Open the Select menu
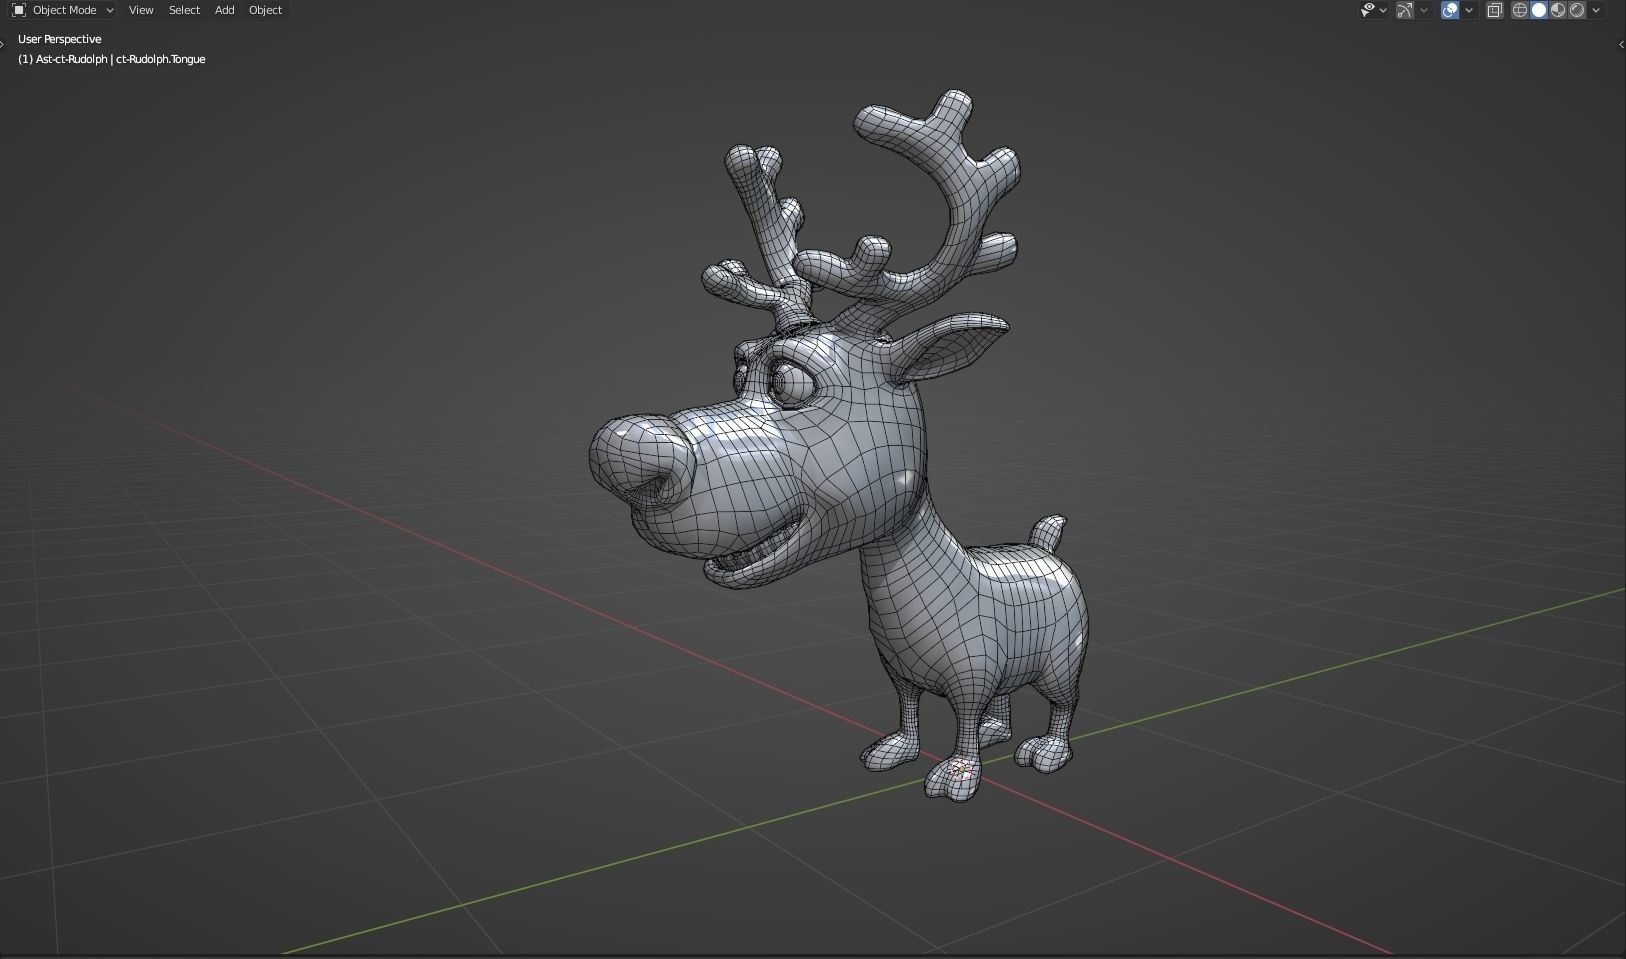Viewport: 1626px width, 959px height. 184,10
